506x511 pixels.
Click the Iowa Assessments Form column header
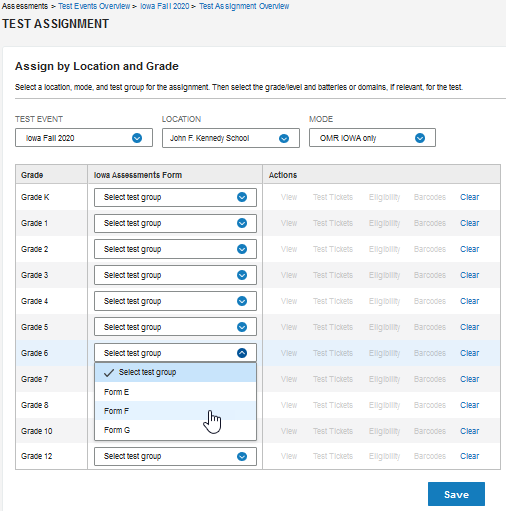coord(138,175)
